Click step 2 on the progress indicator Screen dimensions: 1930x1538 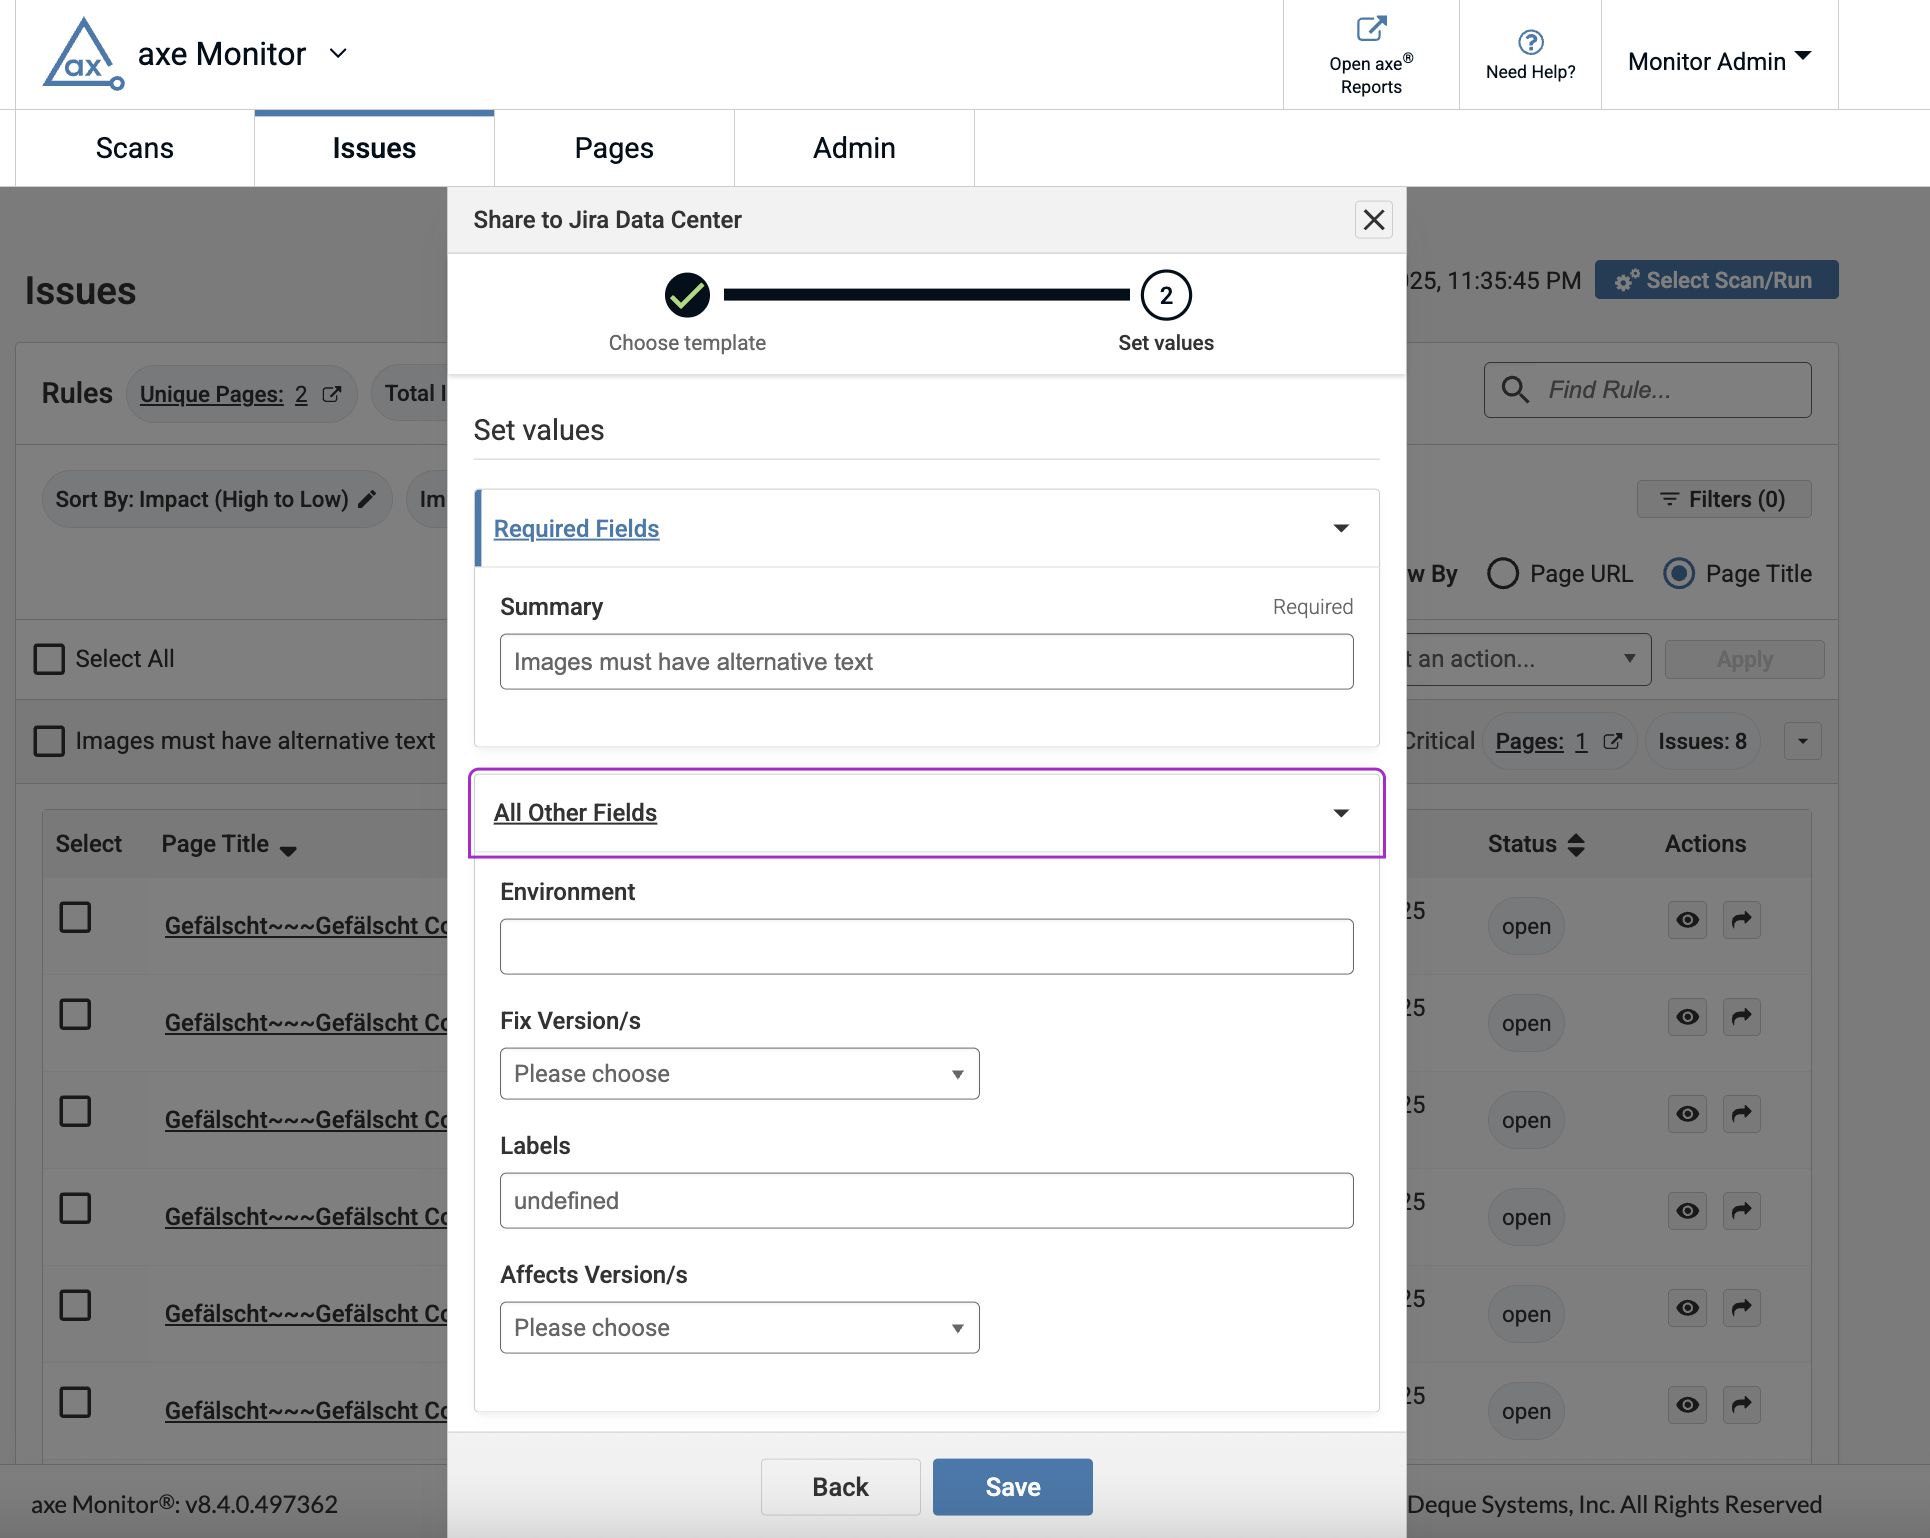coord(1166,296)
